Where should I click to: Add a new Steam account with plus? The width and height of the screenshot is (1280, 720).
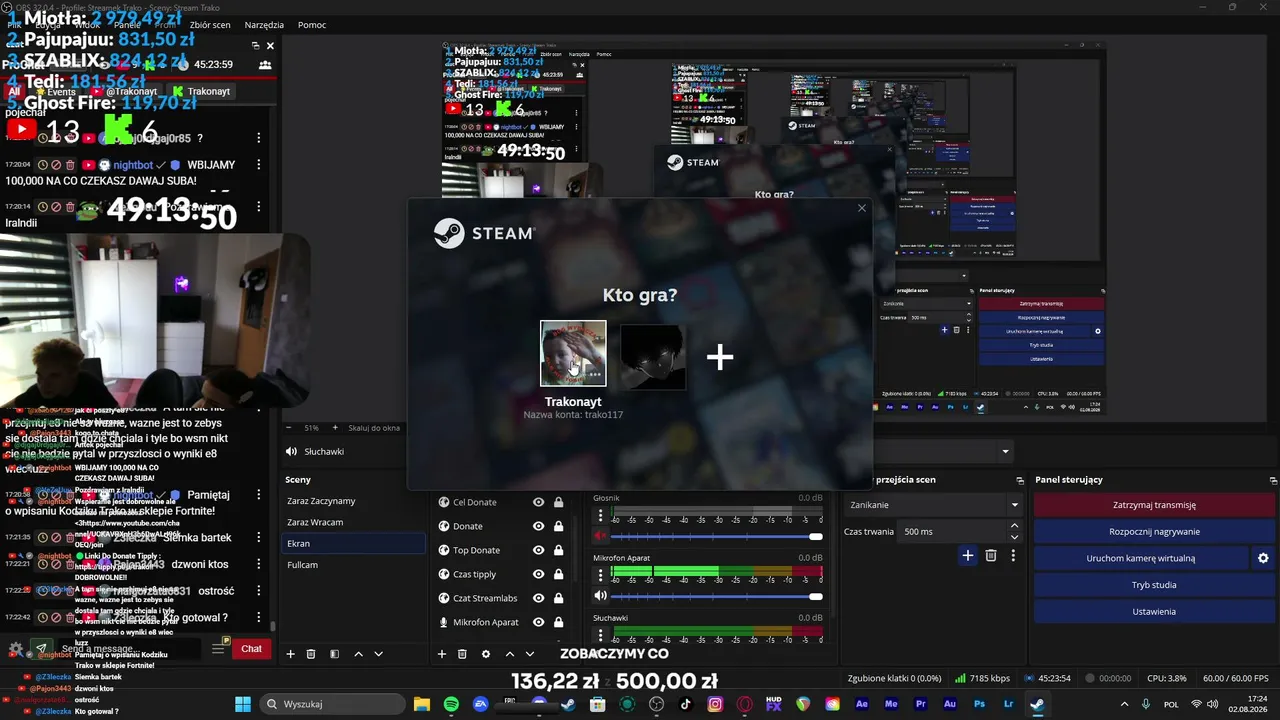(x=720, y=357)
